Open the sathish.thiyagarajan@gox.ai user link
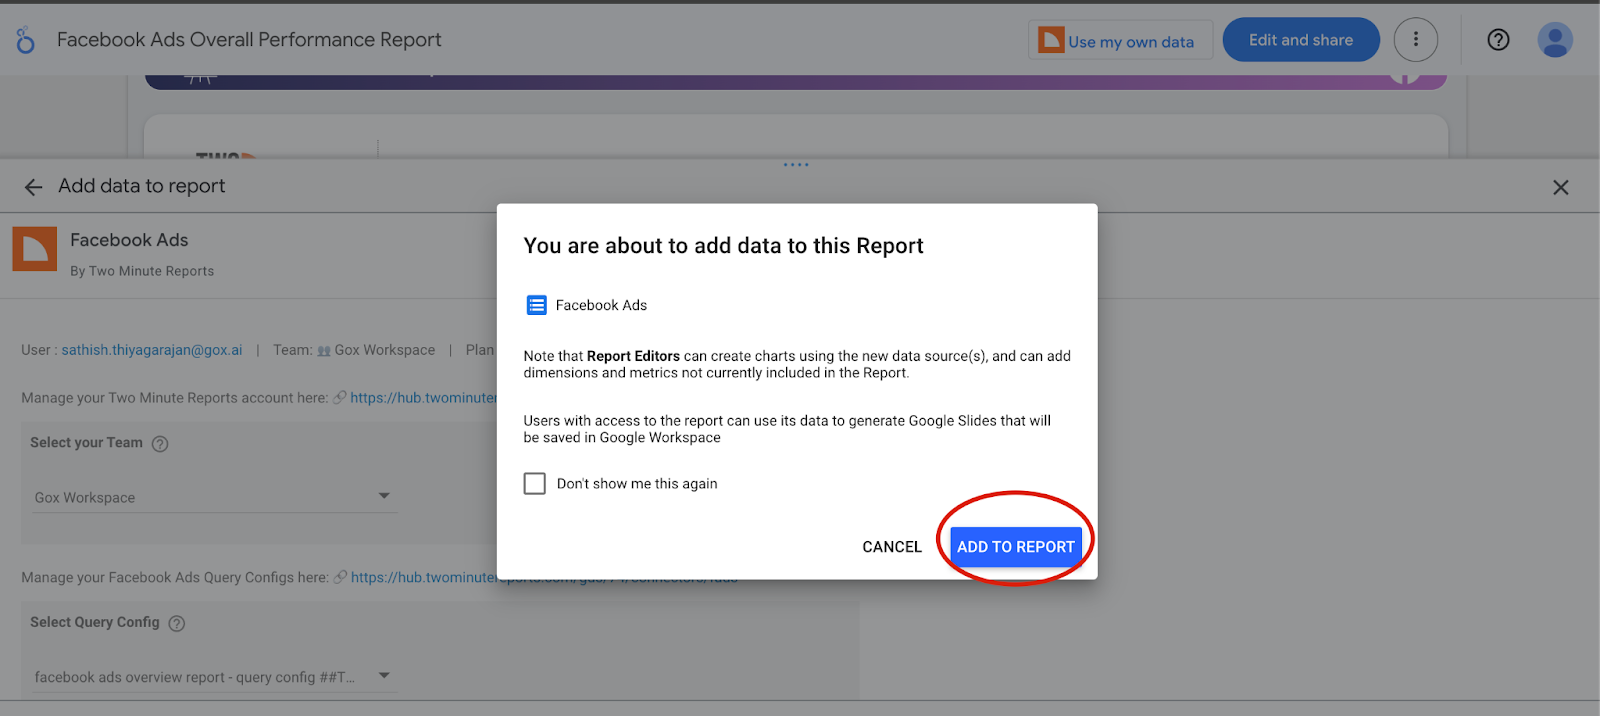Screen dimensions: 1600x716 (152, 350)
